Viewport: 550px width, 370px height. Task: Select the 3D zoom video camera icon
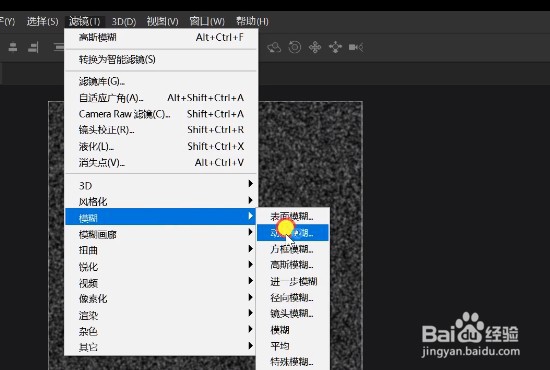[x=356, y=47]
